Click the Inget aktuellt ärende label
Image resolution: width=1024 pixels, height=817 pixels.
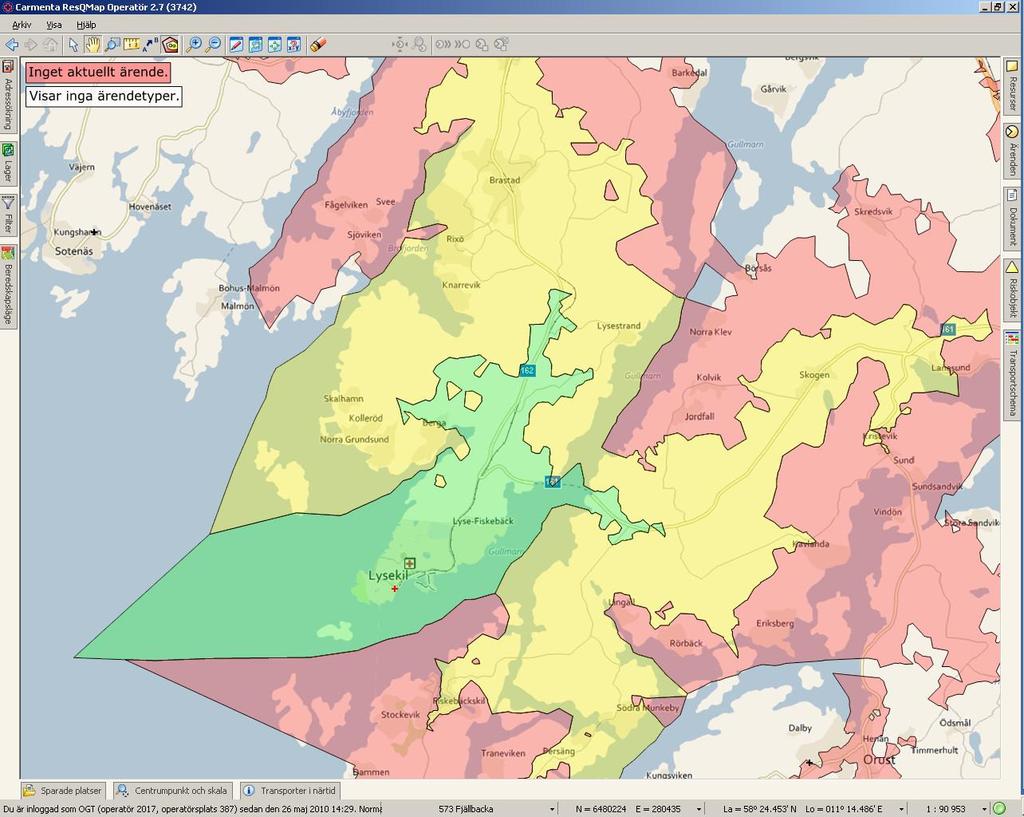[98, 72]
